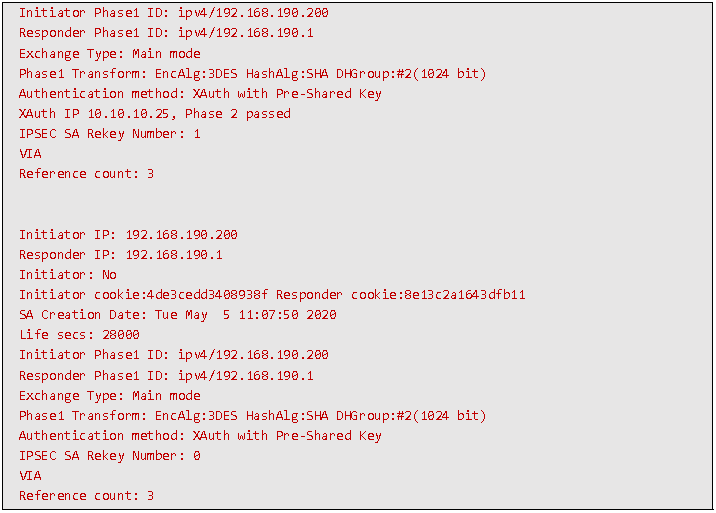Select the first 'Reference count: 3' line
Screen dimensions: 716x513
point(86,174)
